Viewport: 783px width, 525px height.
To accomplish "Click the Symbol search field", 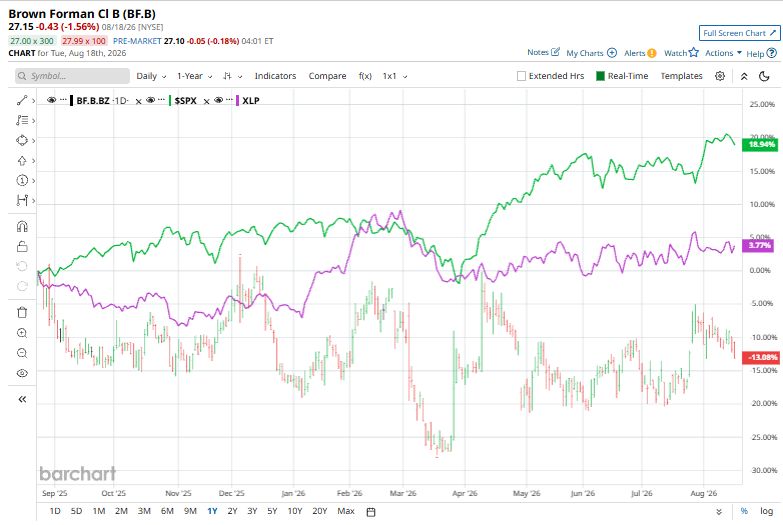I will [72, 76].
